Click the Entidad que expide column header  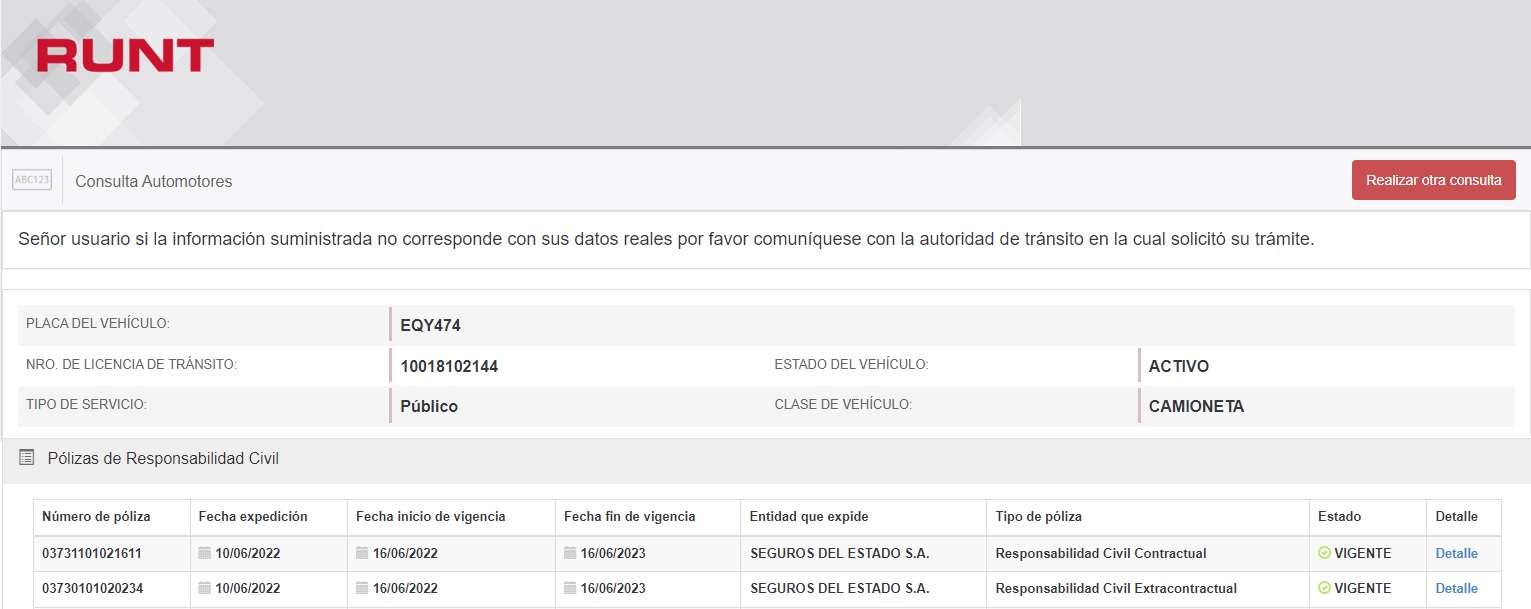coord(809,517)
